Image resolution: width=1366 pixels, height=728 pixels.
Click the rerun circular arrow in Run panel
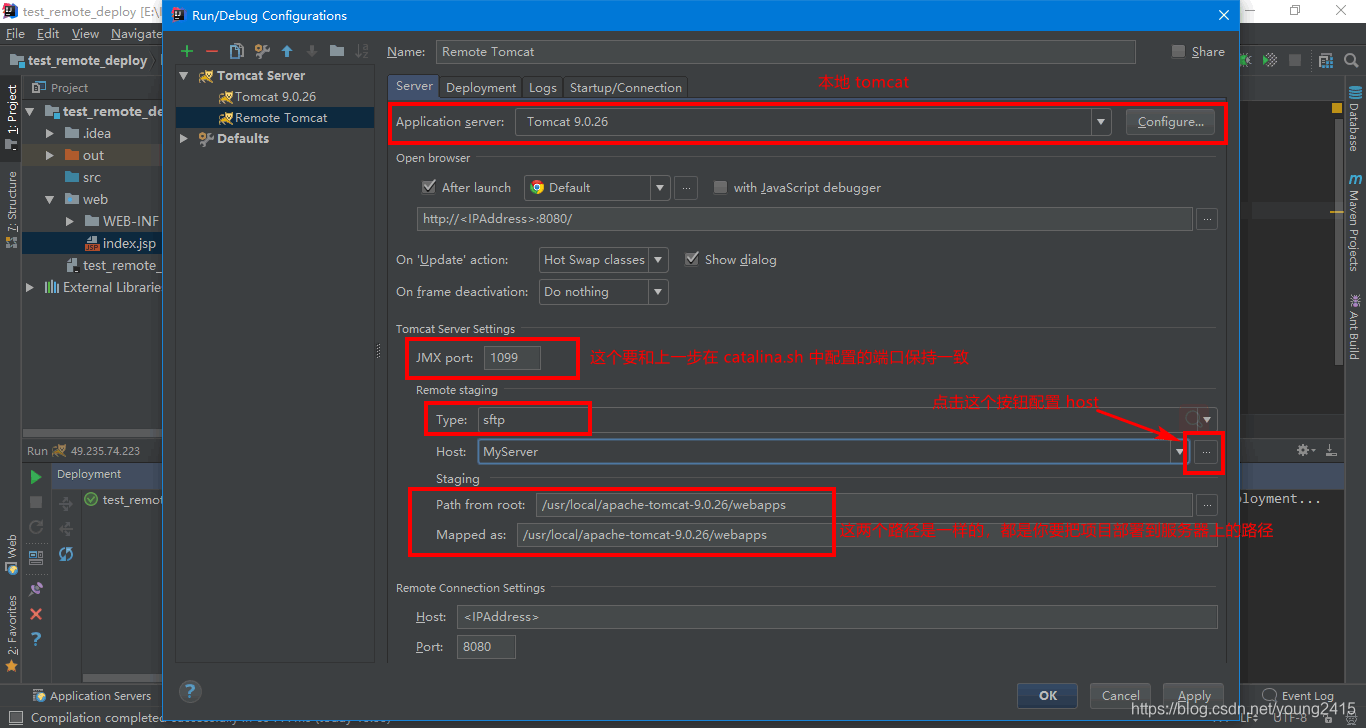(x=36, y=527)
